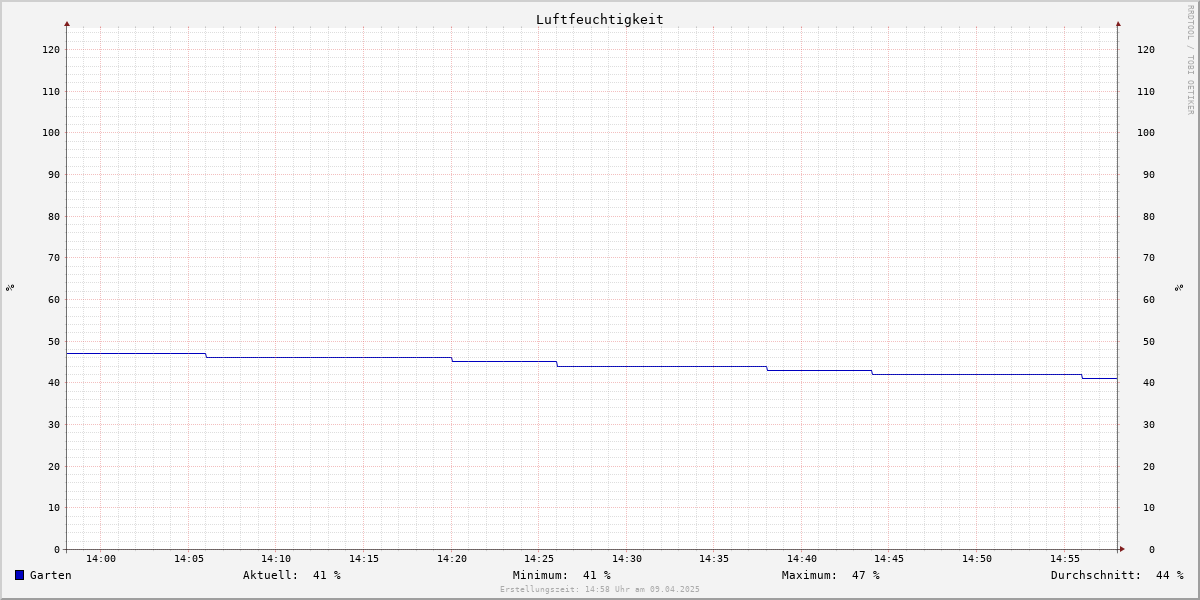This screenshot has width=1200, height=600.
Task: Click the 120 label on left axis
Action: click(51, 49)
